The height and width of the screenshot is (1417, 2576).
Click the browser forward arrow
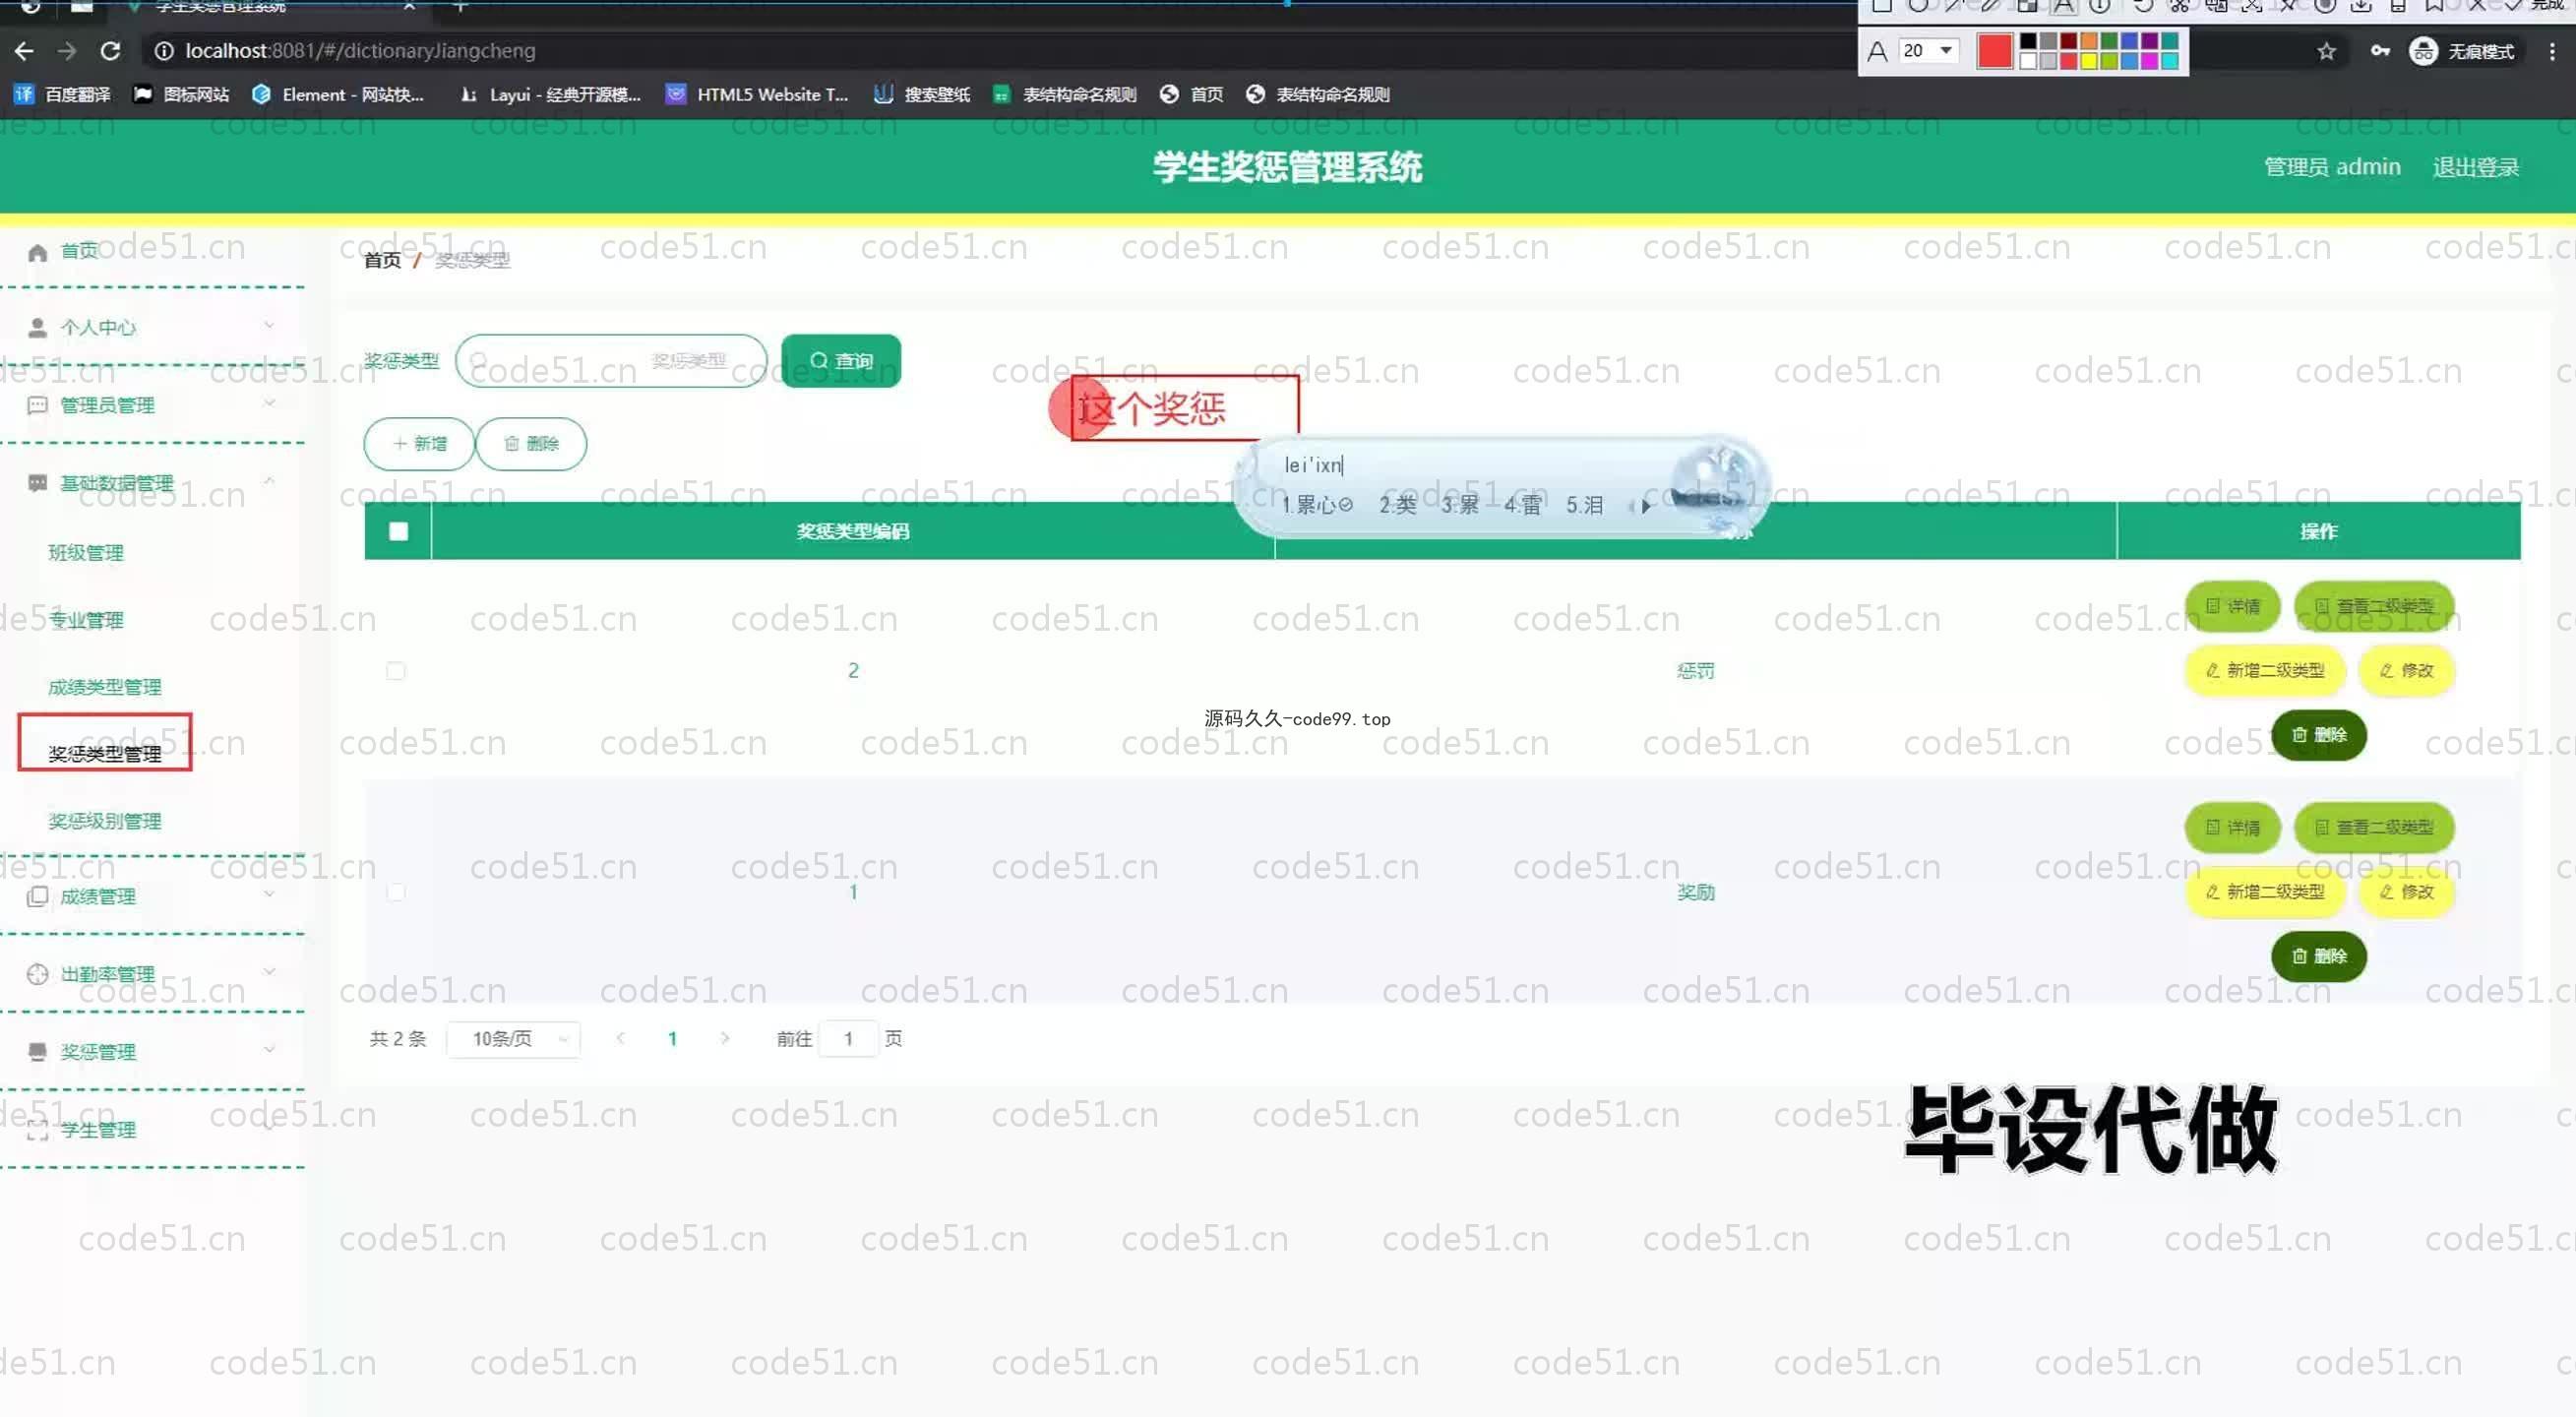pos(67,50)
